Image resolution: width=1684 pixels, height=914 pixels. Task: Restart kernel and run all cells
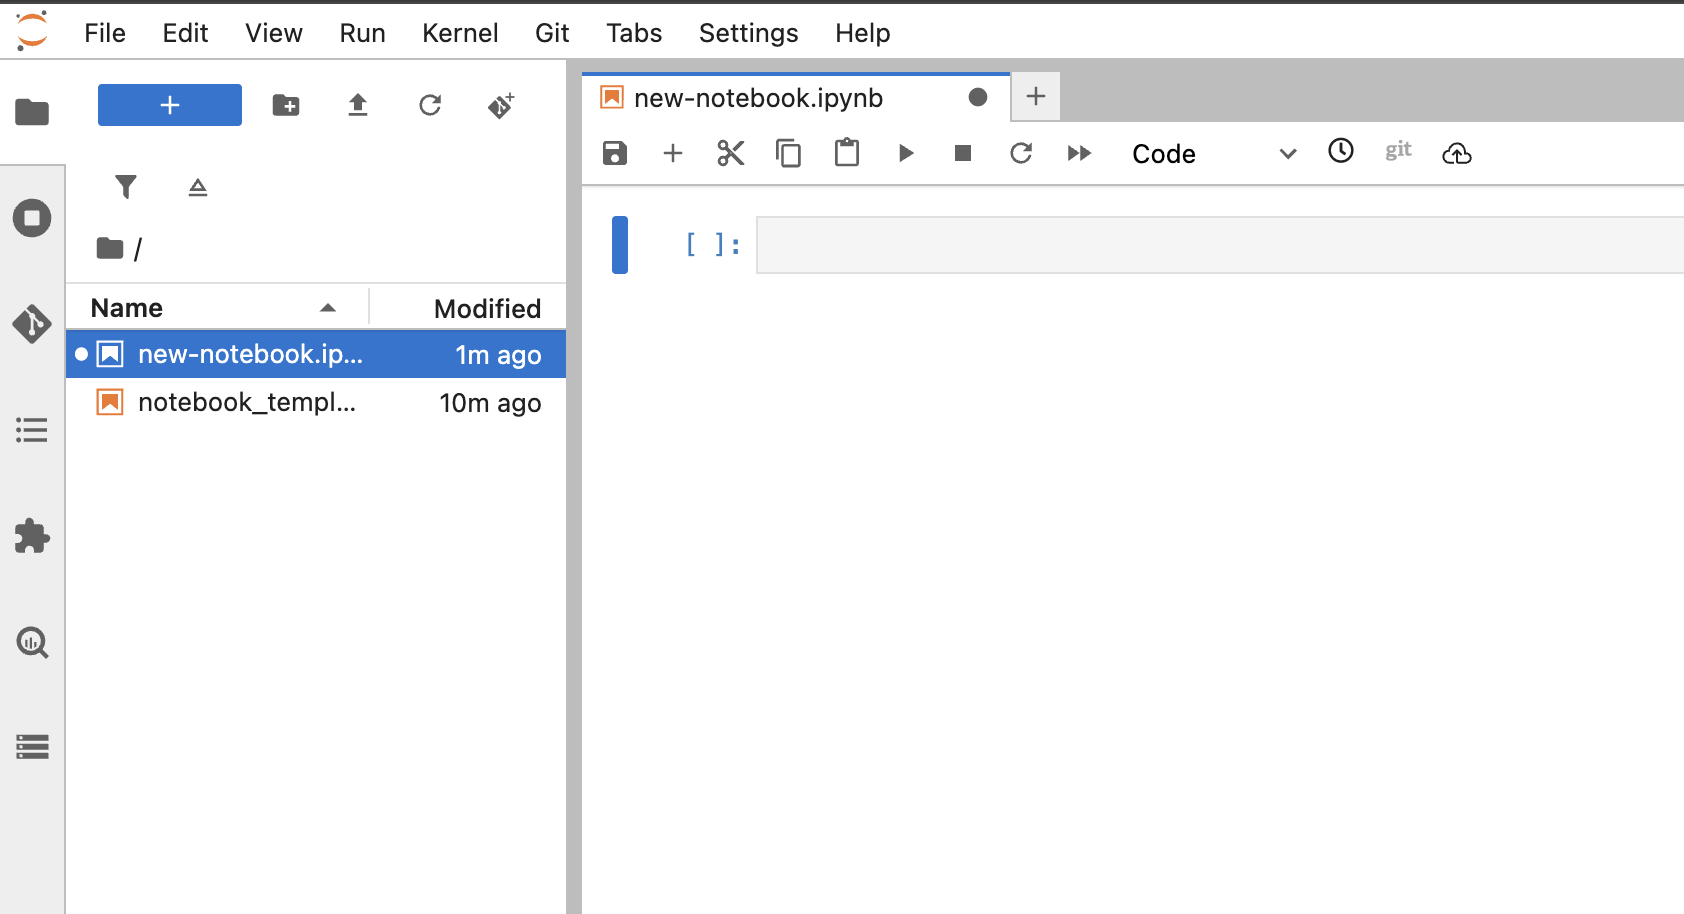coord(1079,153)
